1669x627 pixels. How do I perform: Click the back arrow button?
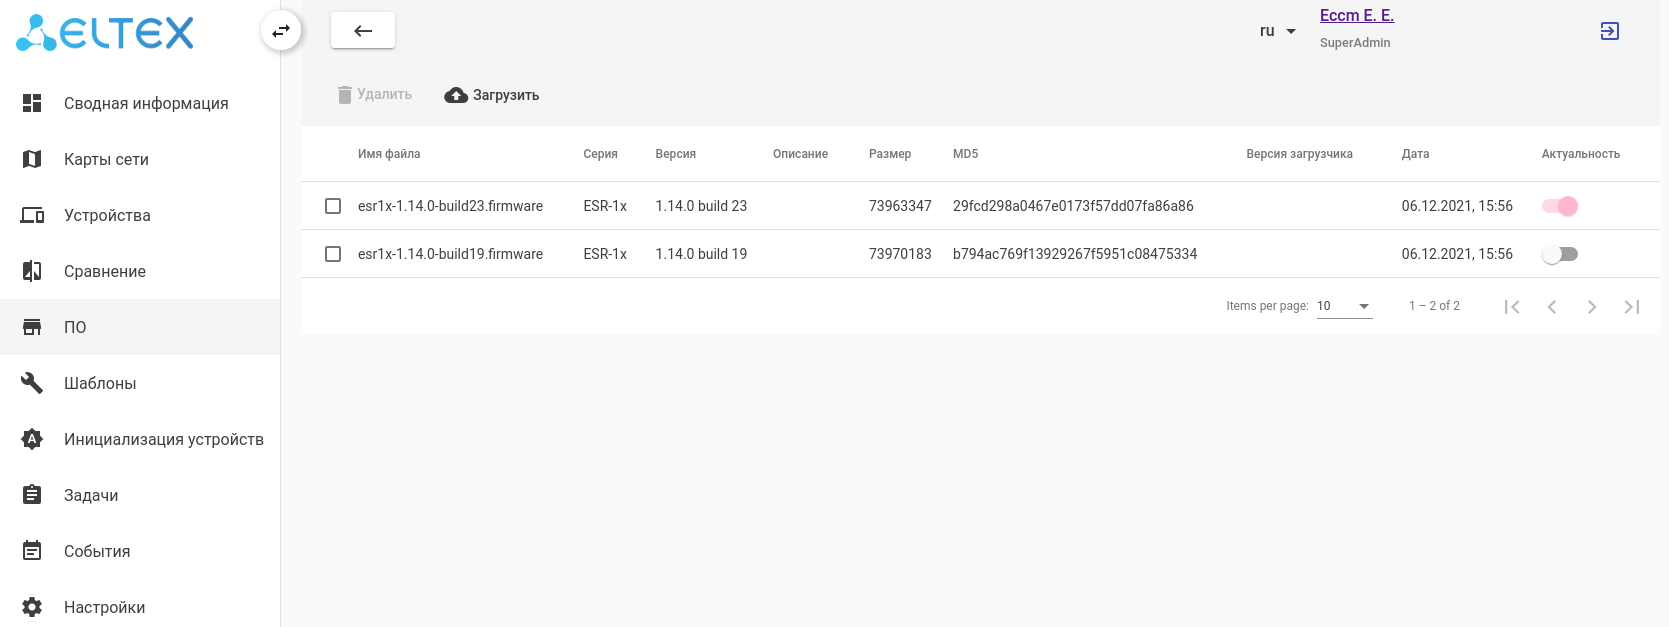pyautogui.click(x=363, y=31)
